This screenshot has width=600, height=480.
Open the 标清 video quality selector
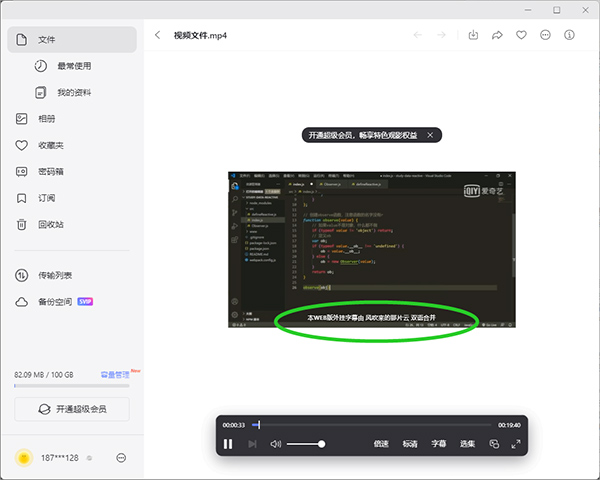pos(410,444)
